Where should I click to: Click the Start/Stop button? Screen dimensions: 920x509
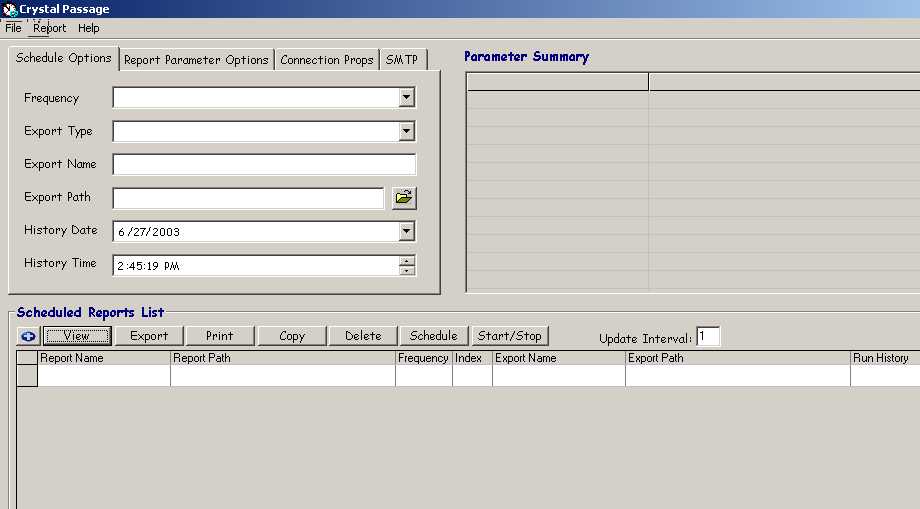(509, 336)
